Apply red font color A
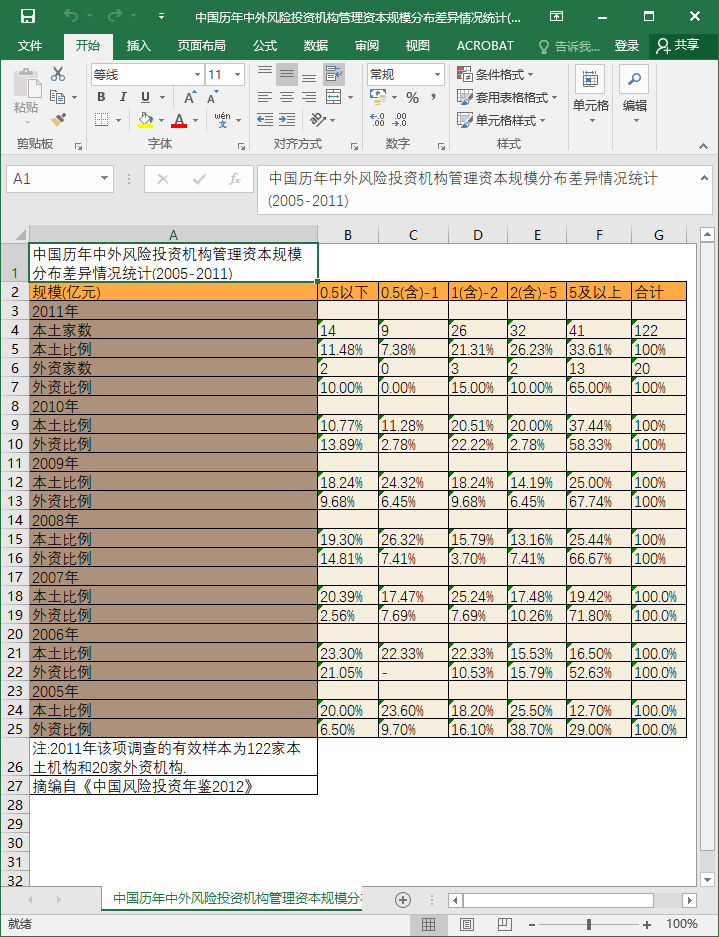This screenshot has width=719, height=937. [179, 120]
